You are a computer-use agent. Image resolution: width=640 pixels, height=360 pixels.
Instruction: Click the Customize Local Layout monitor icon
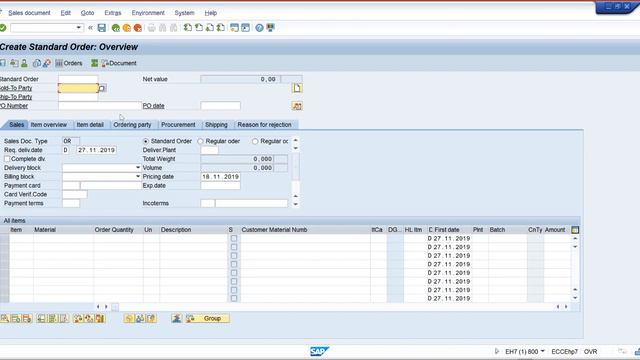[270, 28]
